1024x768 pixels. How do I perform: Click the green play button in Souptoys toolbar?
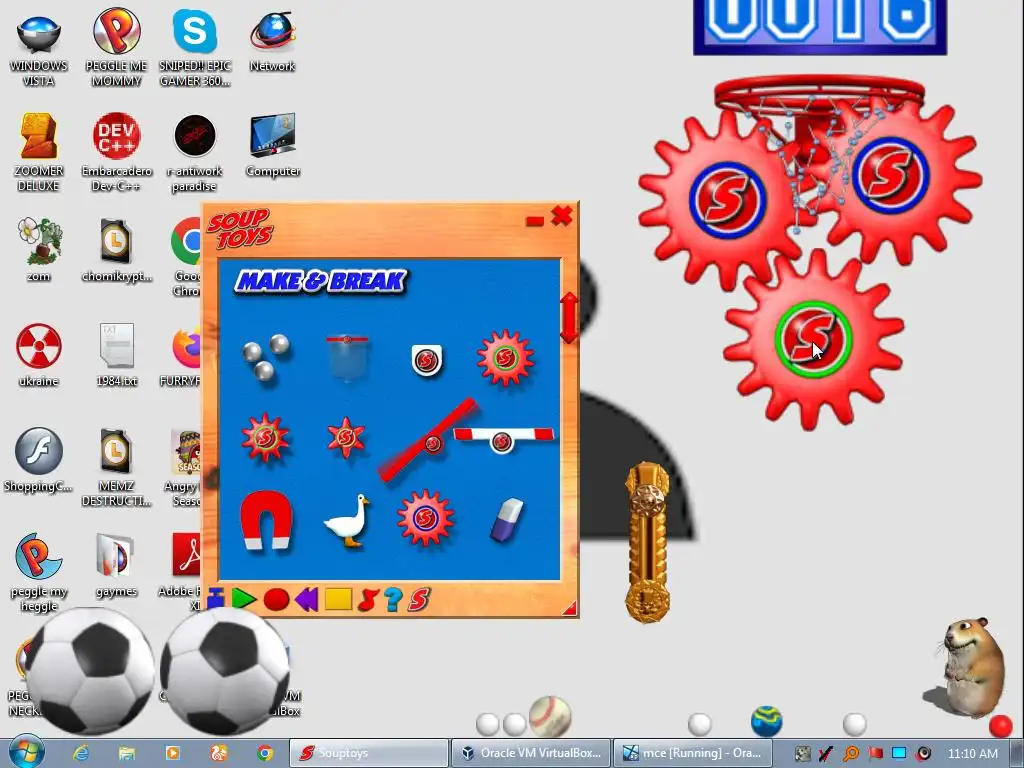pos(244,599)
